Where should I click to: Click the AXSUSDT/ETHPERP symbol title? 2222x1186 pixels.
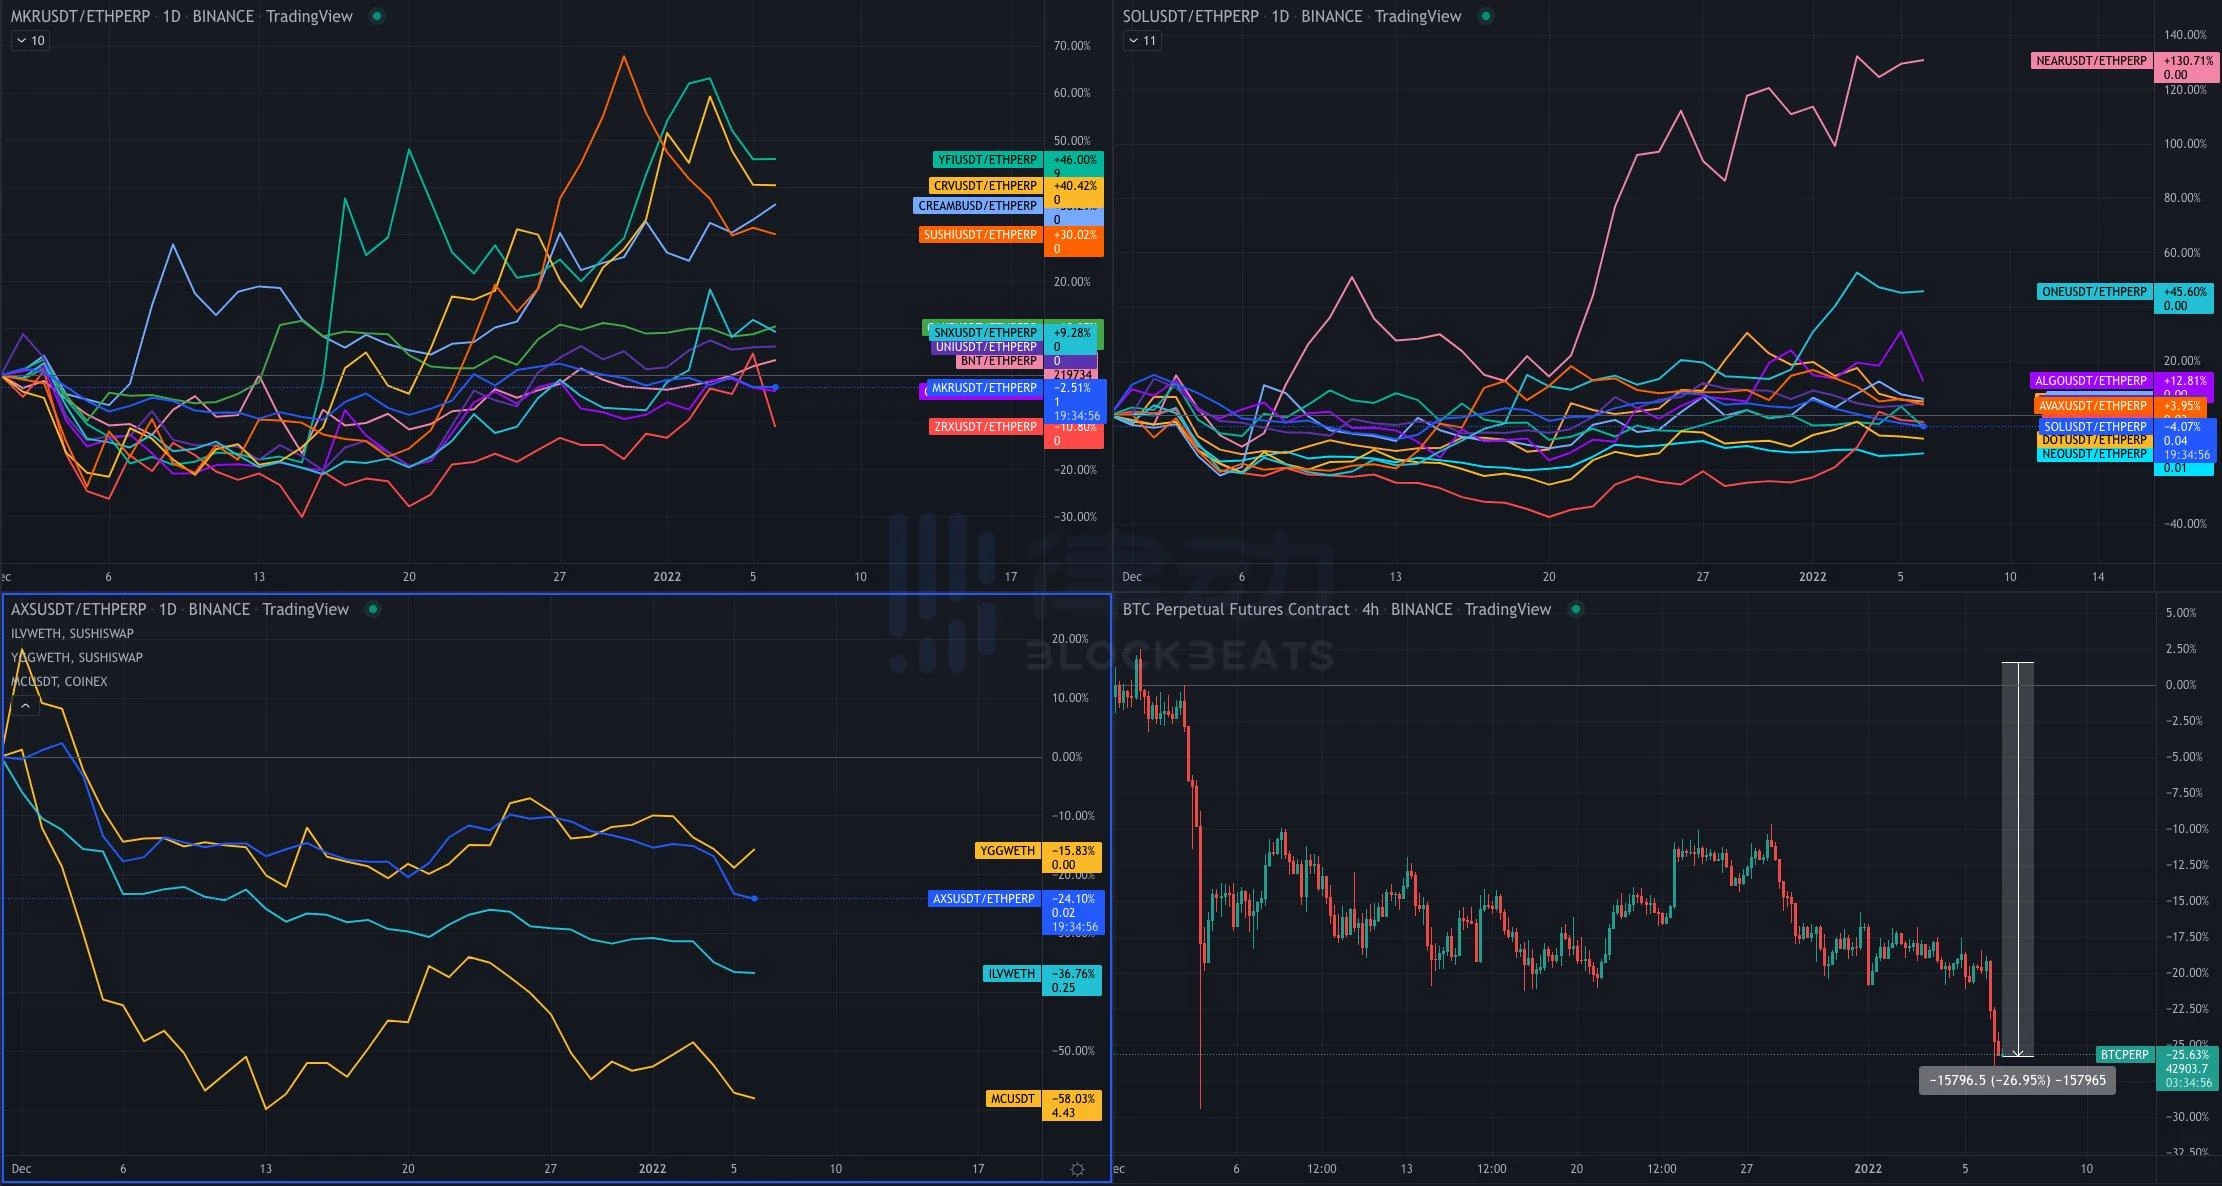78,609
